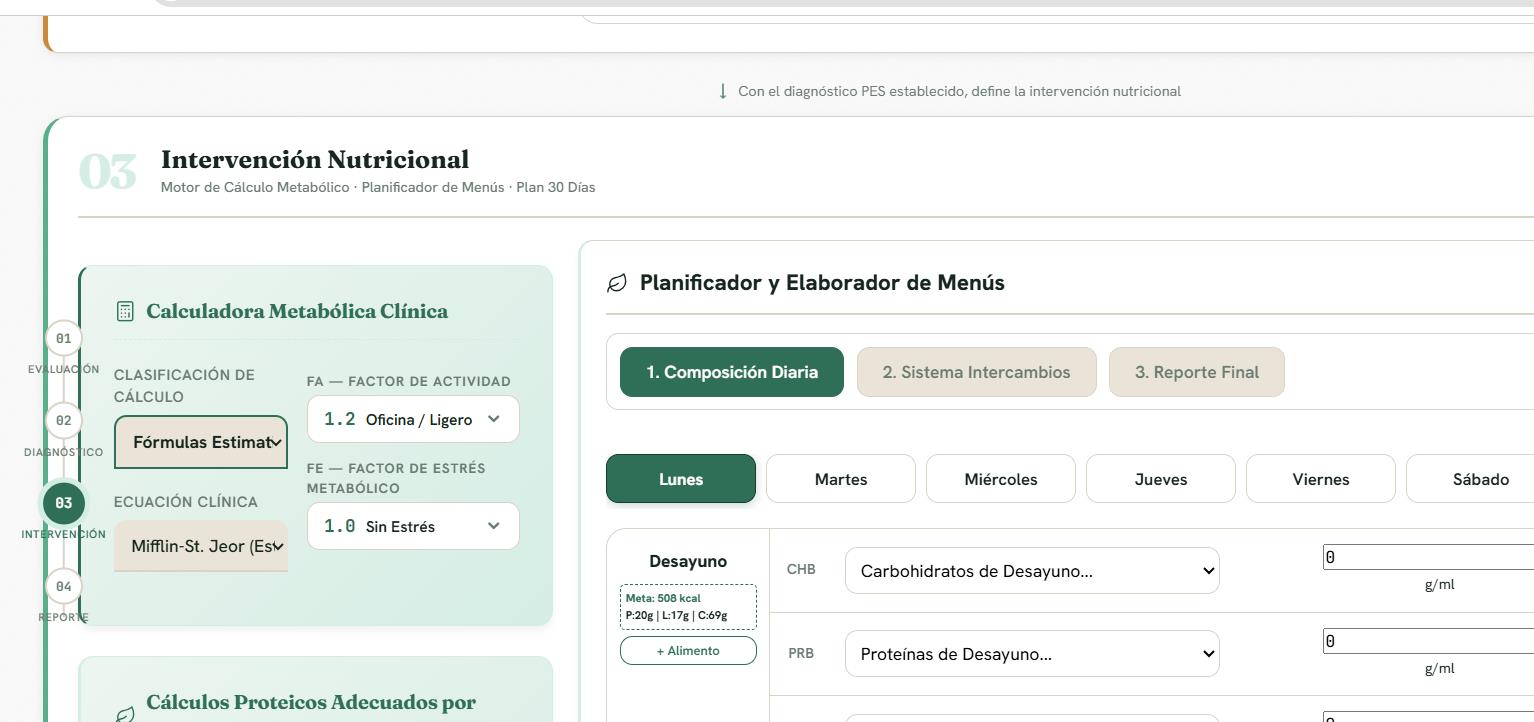Open the Clasificación de Cálculo dropdown
1534x722 pixels.
click(201, 442)
